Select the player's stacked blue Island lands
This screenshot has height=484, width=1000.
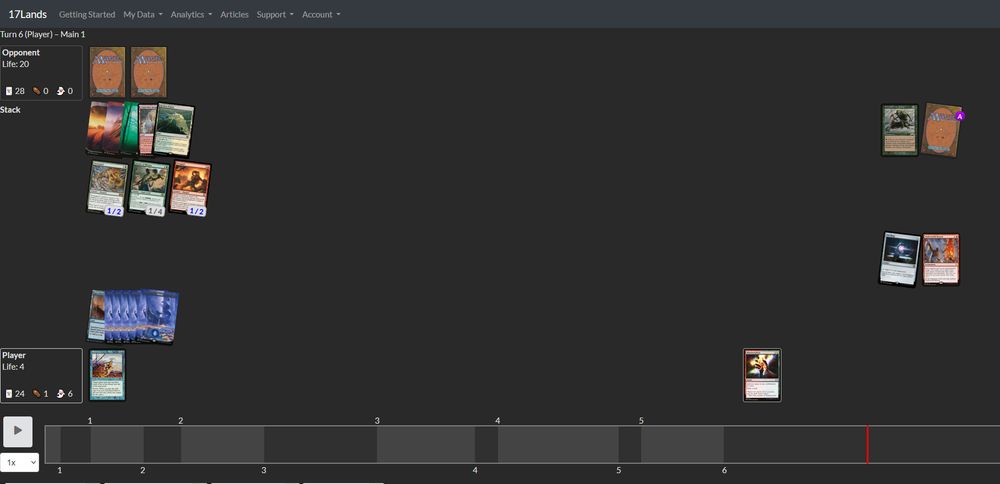coord(142,317)
